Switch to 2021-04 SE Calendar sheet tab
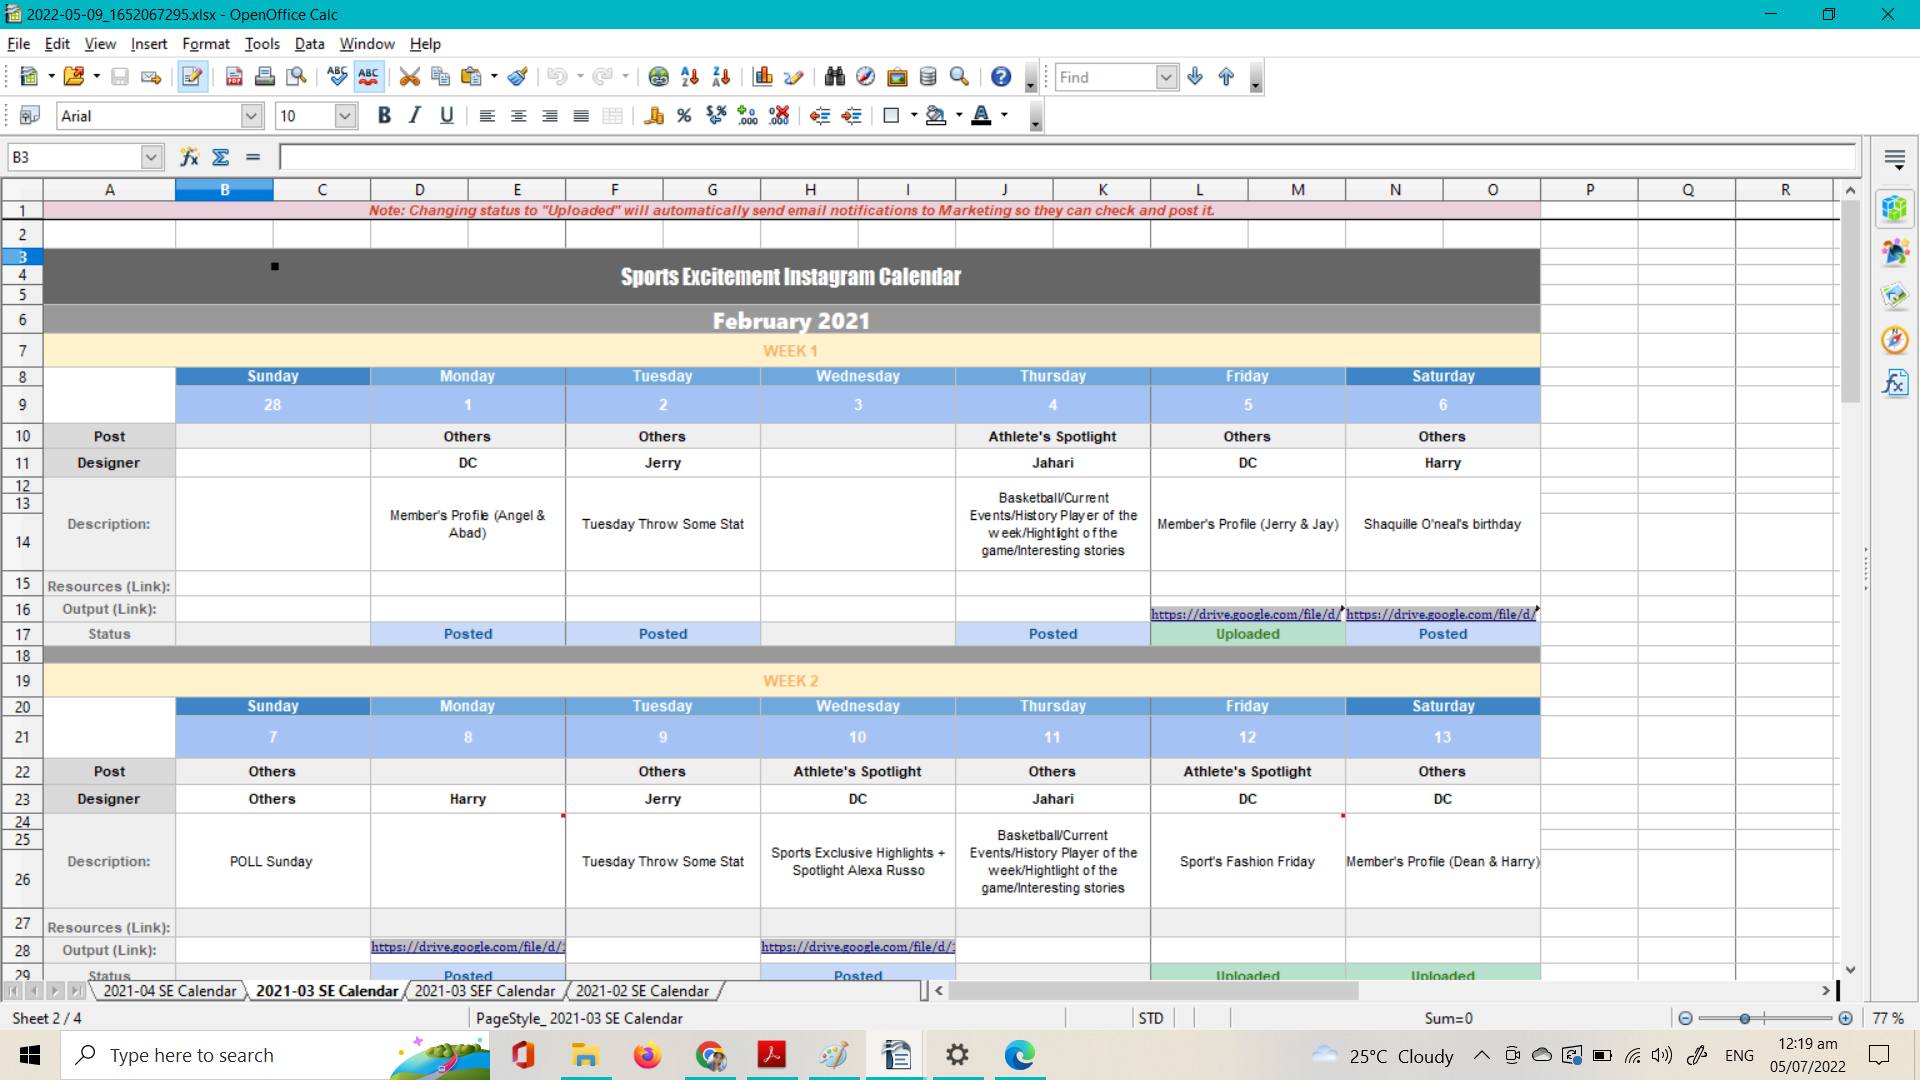The height and width of the screenshot is (1080, 1920). pyautogui.click(x=169, y=991)
